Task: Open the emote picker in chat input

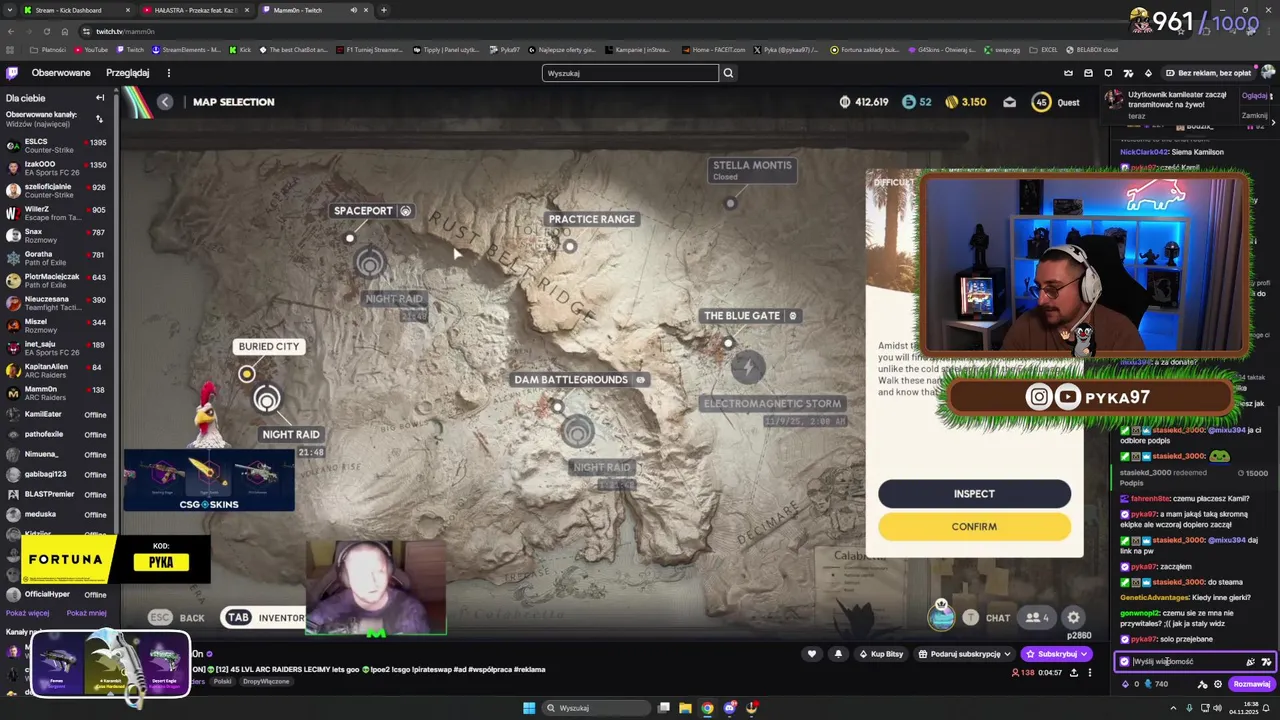Action: [x=1250, y=662]
